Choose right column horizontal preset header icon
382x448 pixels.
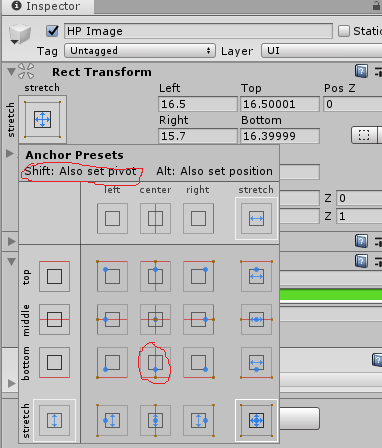click(199, 219)
